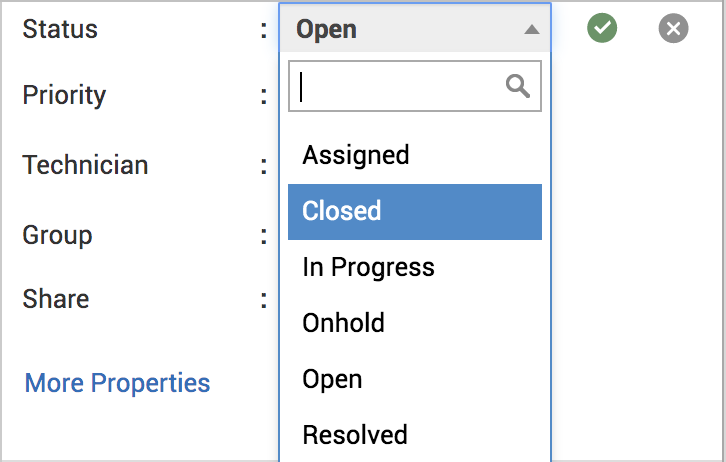
Task: Collapse the Status dropdown using its arrow
Action: [x=531, y=30]
